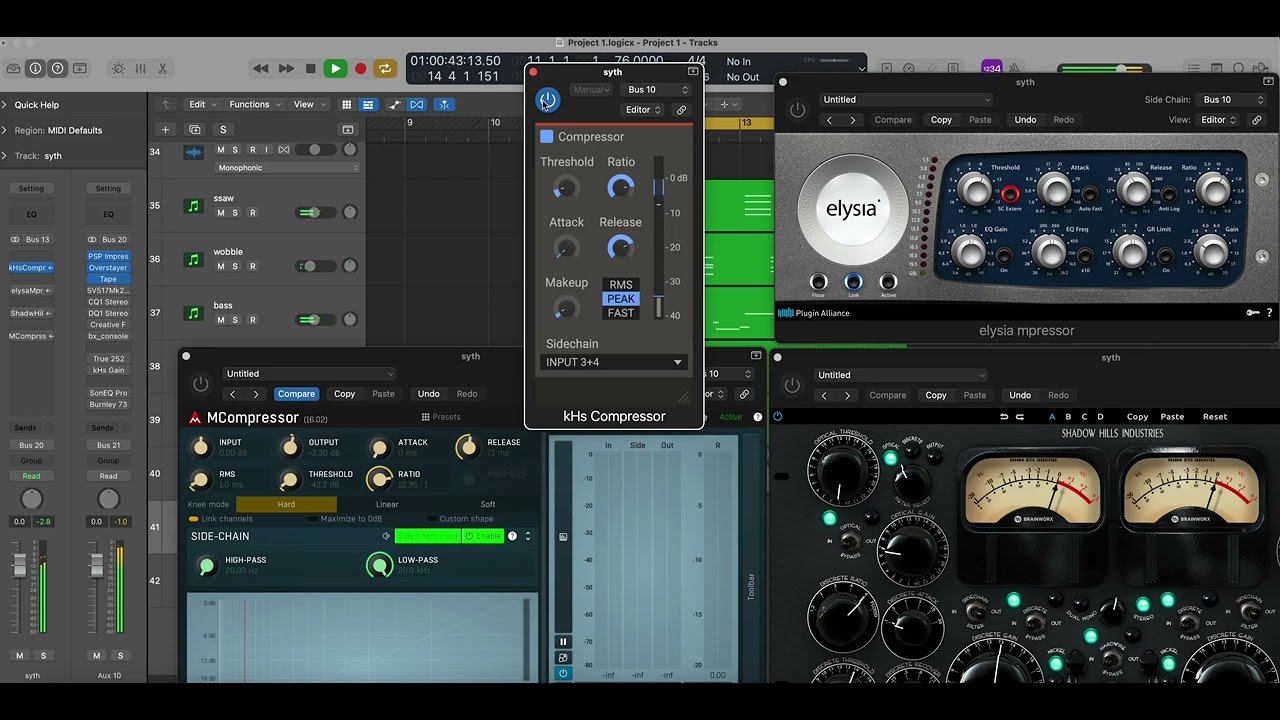Open the ssaw track instrument icon
This screenshot has width=1280, height=720.
click(193, 206)
